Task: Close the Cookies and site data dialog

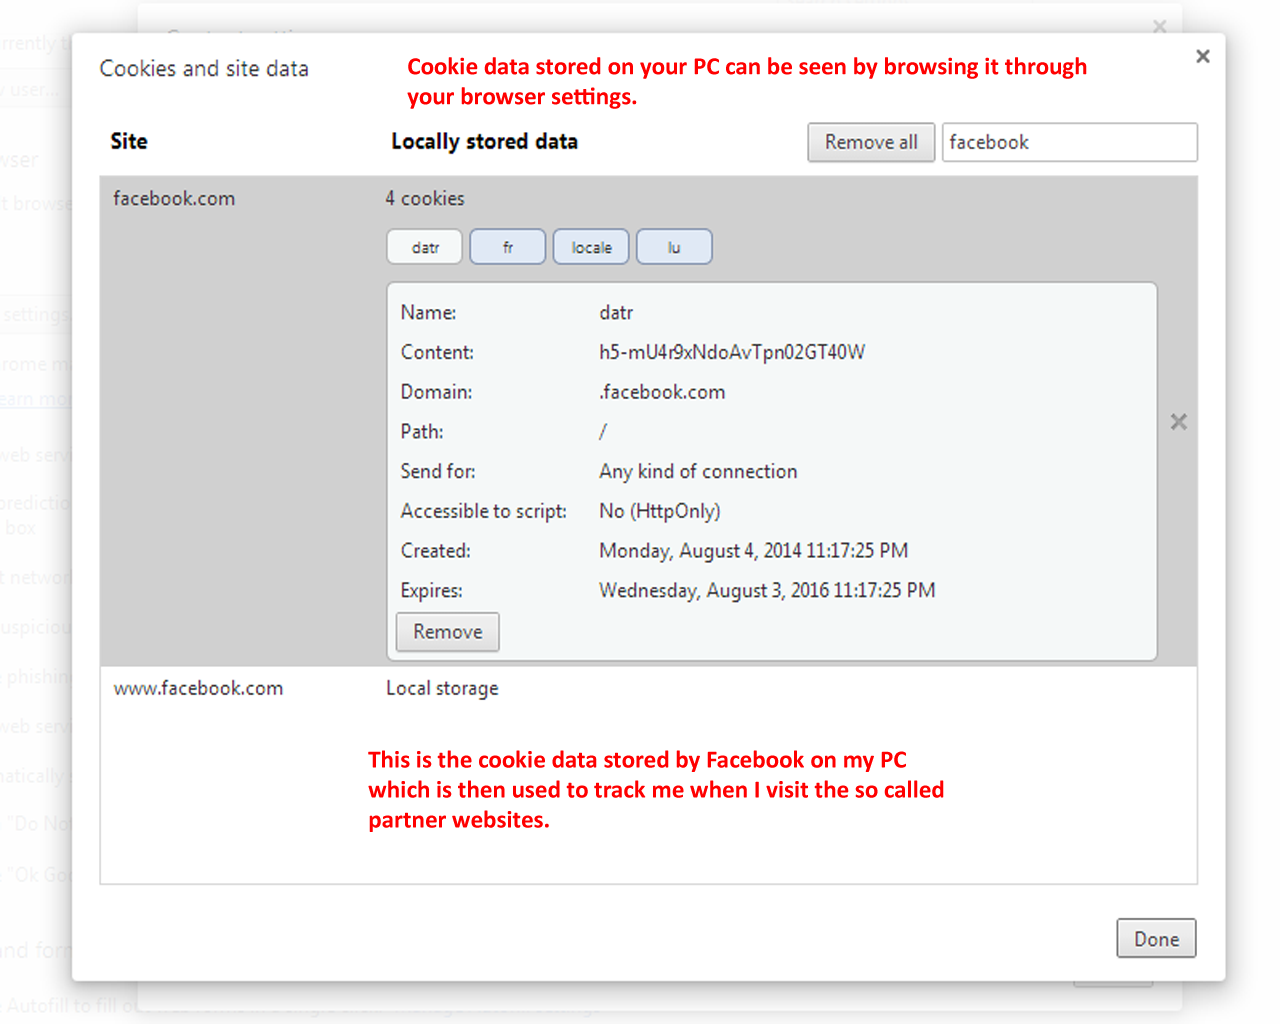Action: [1202, 57]
